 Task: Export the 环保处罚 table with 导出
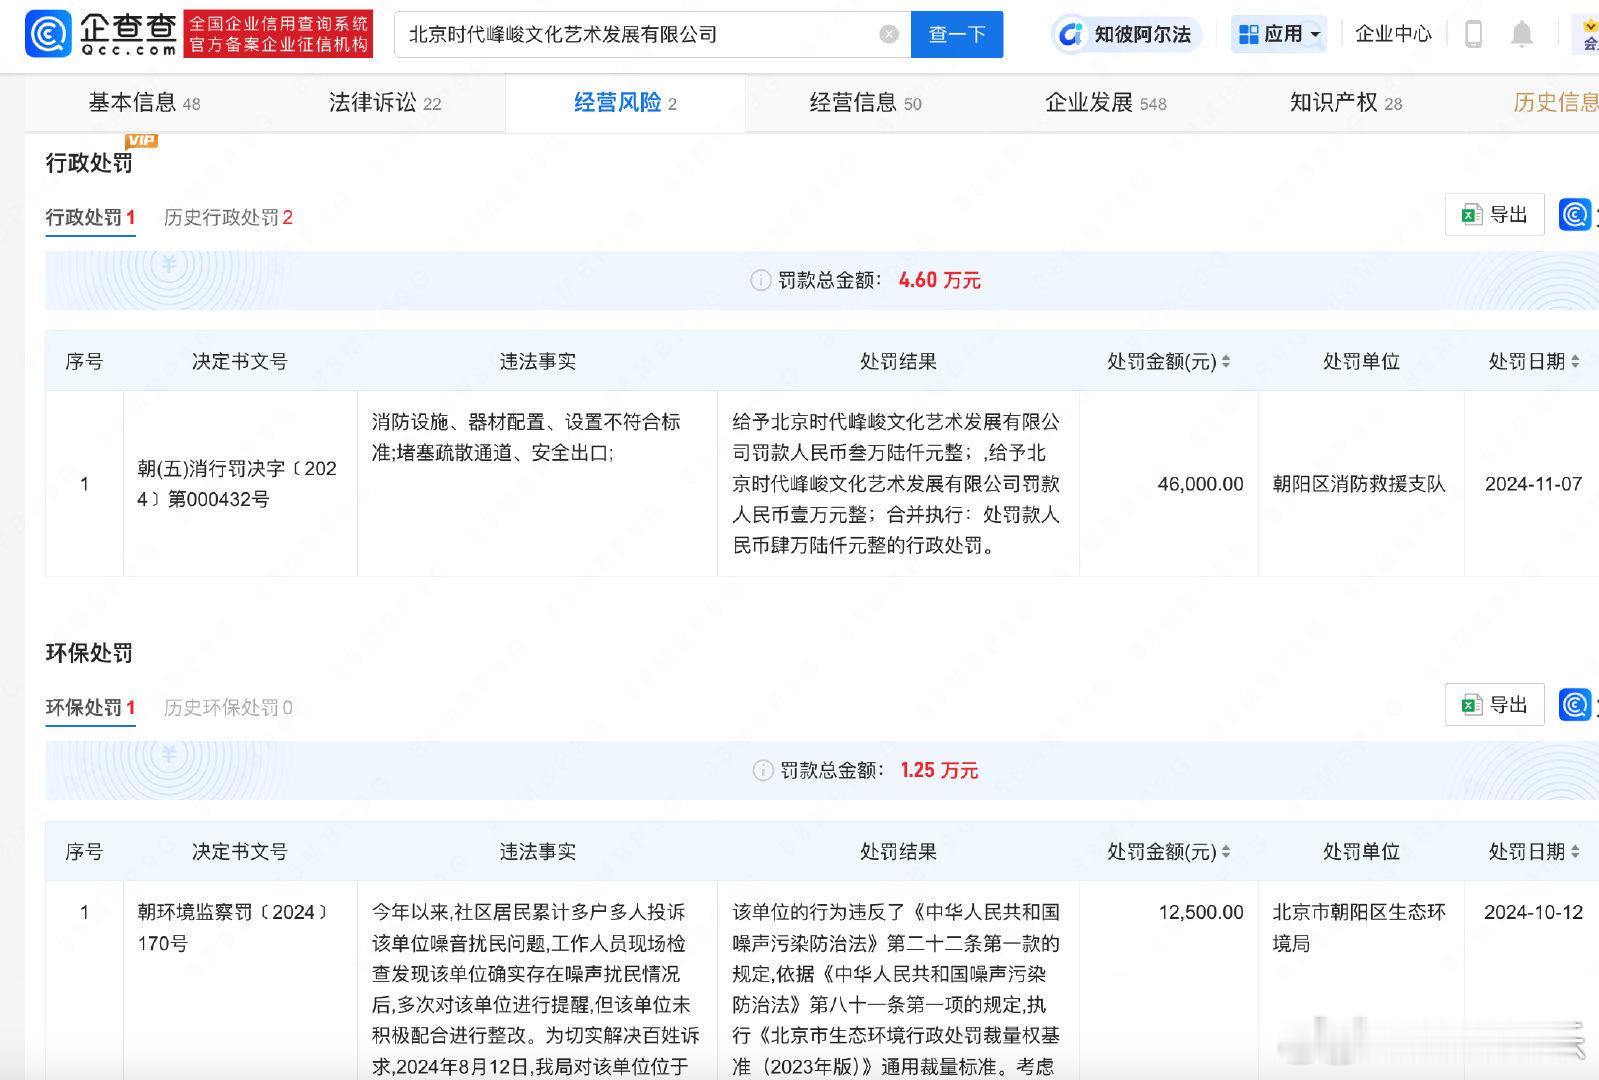(x=1494, y=705)
